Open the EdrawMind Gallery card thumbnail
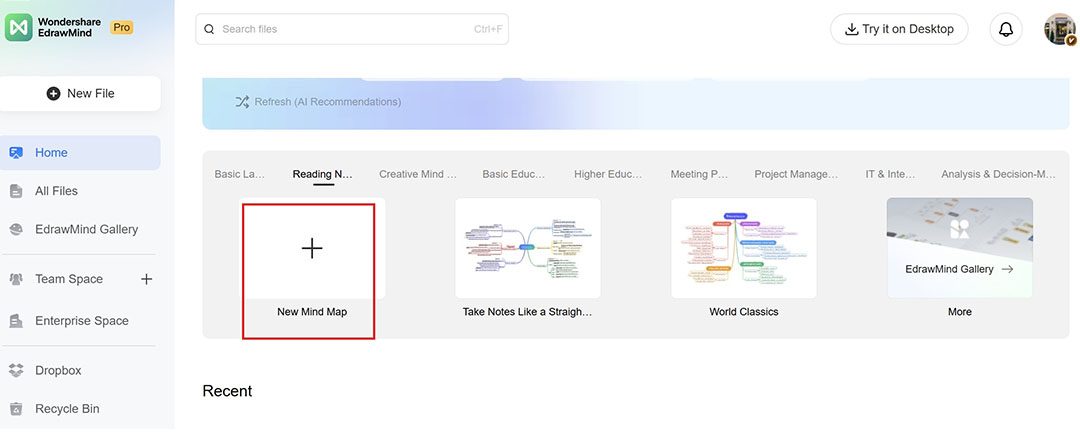The height and width of the screenshot is (443, 1080). pyautogui.click(x=959, y=249)
